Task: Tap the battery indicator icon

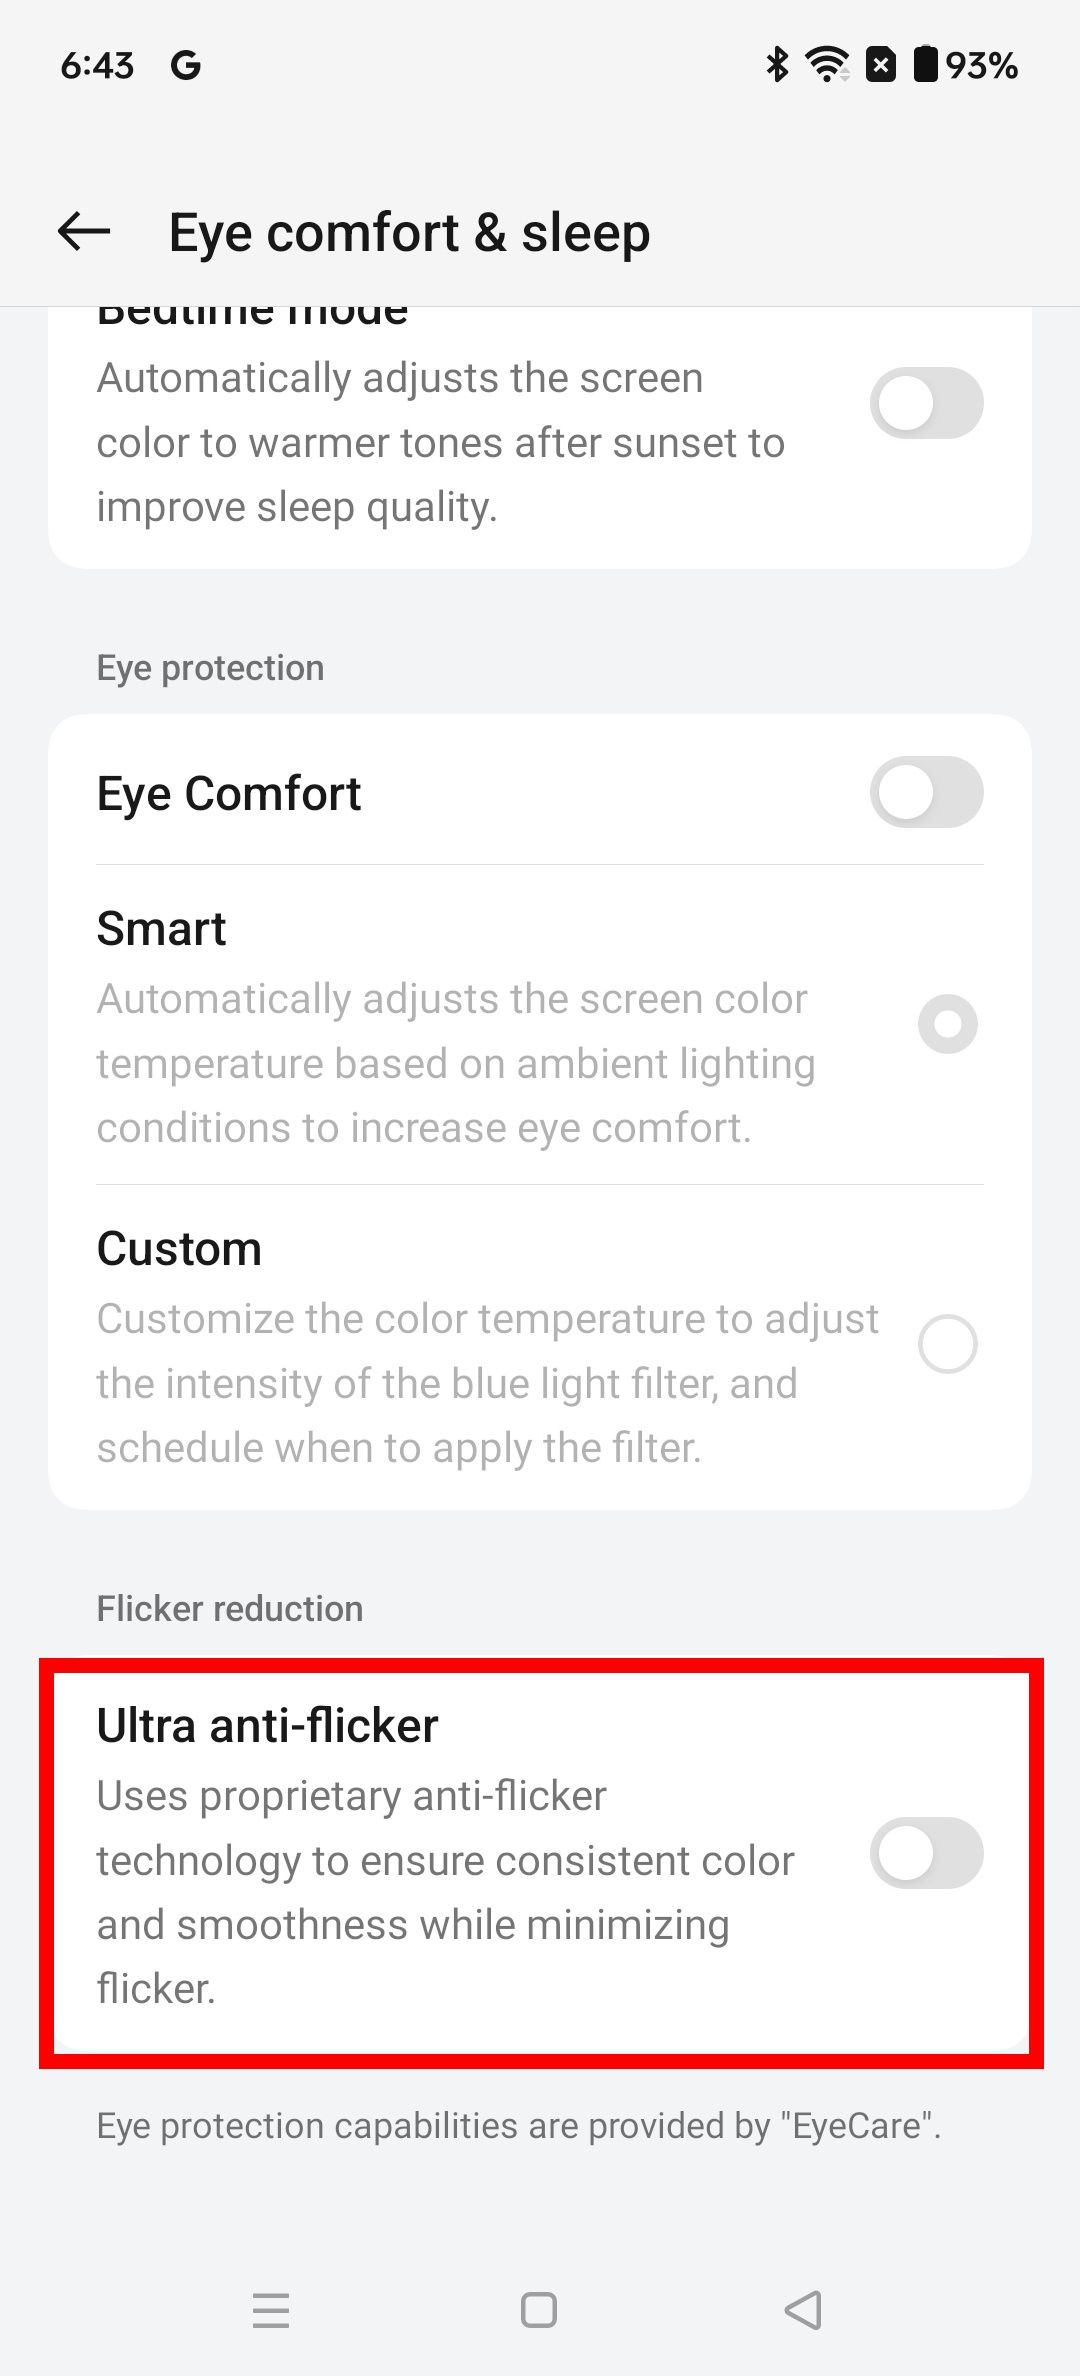Action: [x=925, y=64]
